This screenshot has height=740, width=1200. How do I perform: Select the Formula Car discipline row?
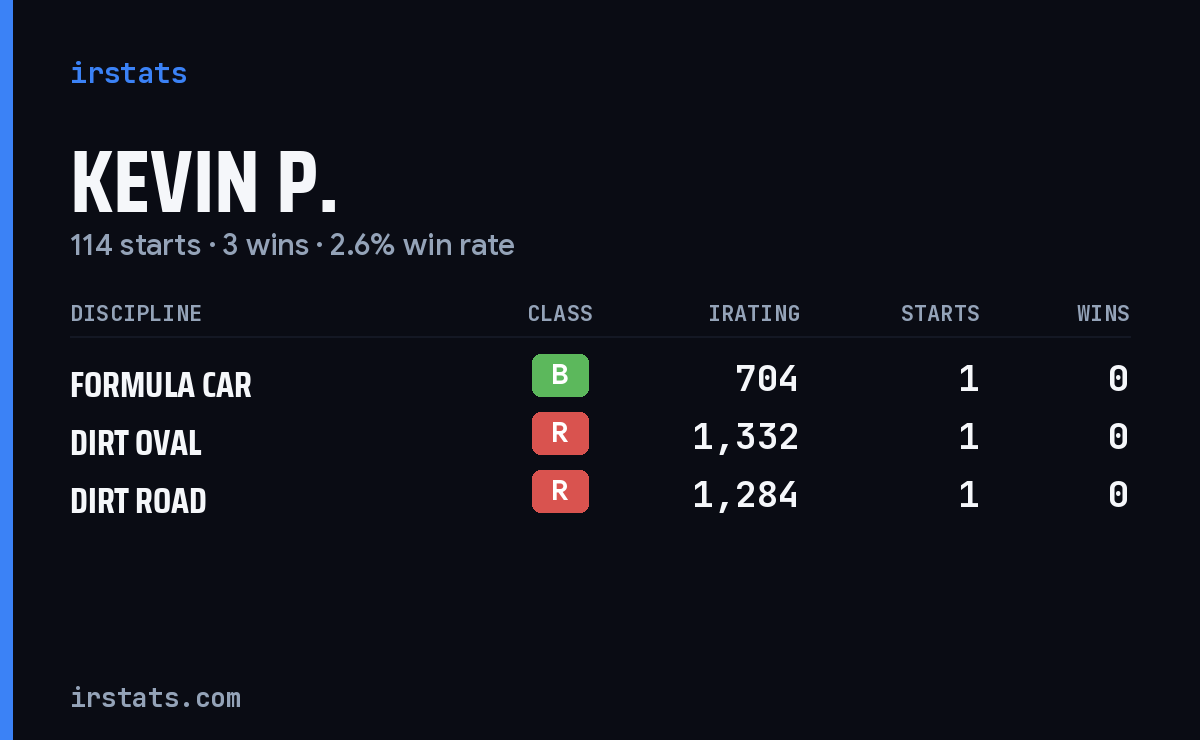pos(600,379)
